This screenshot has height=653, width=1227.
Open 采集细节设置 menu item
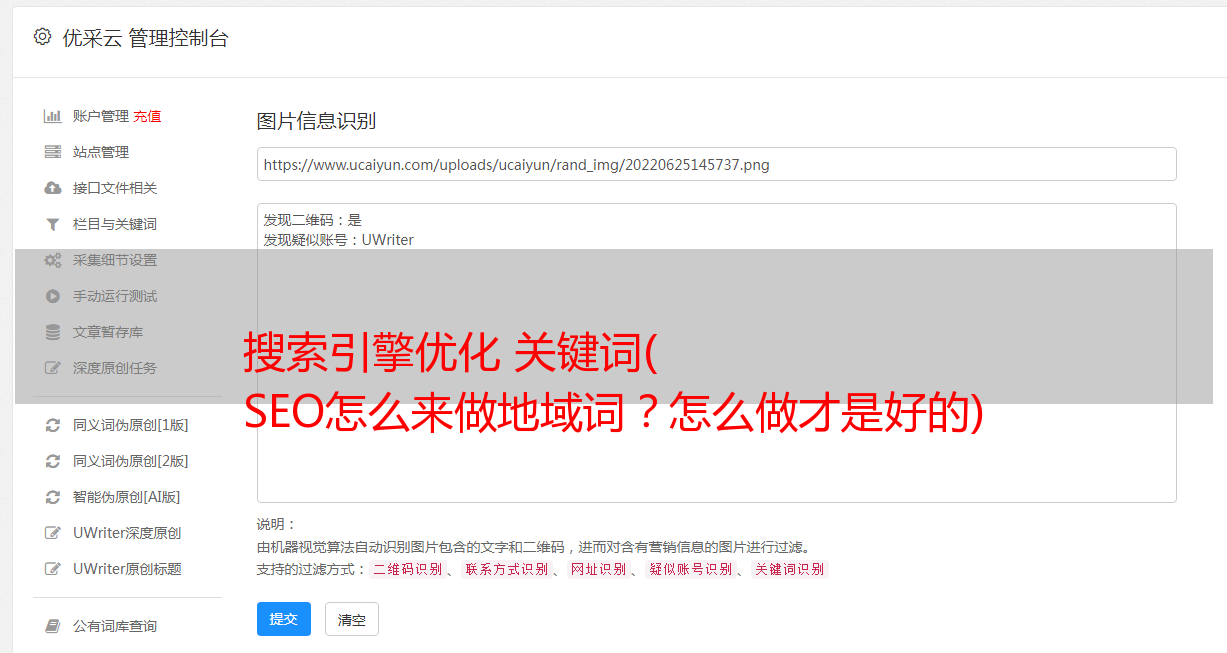pos(115,260)
